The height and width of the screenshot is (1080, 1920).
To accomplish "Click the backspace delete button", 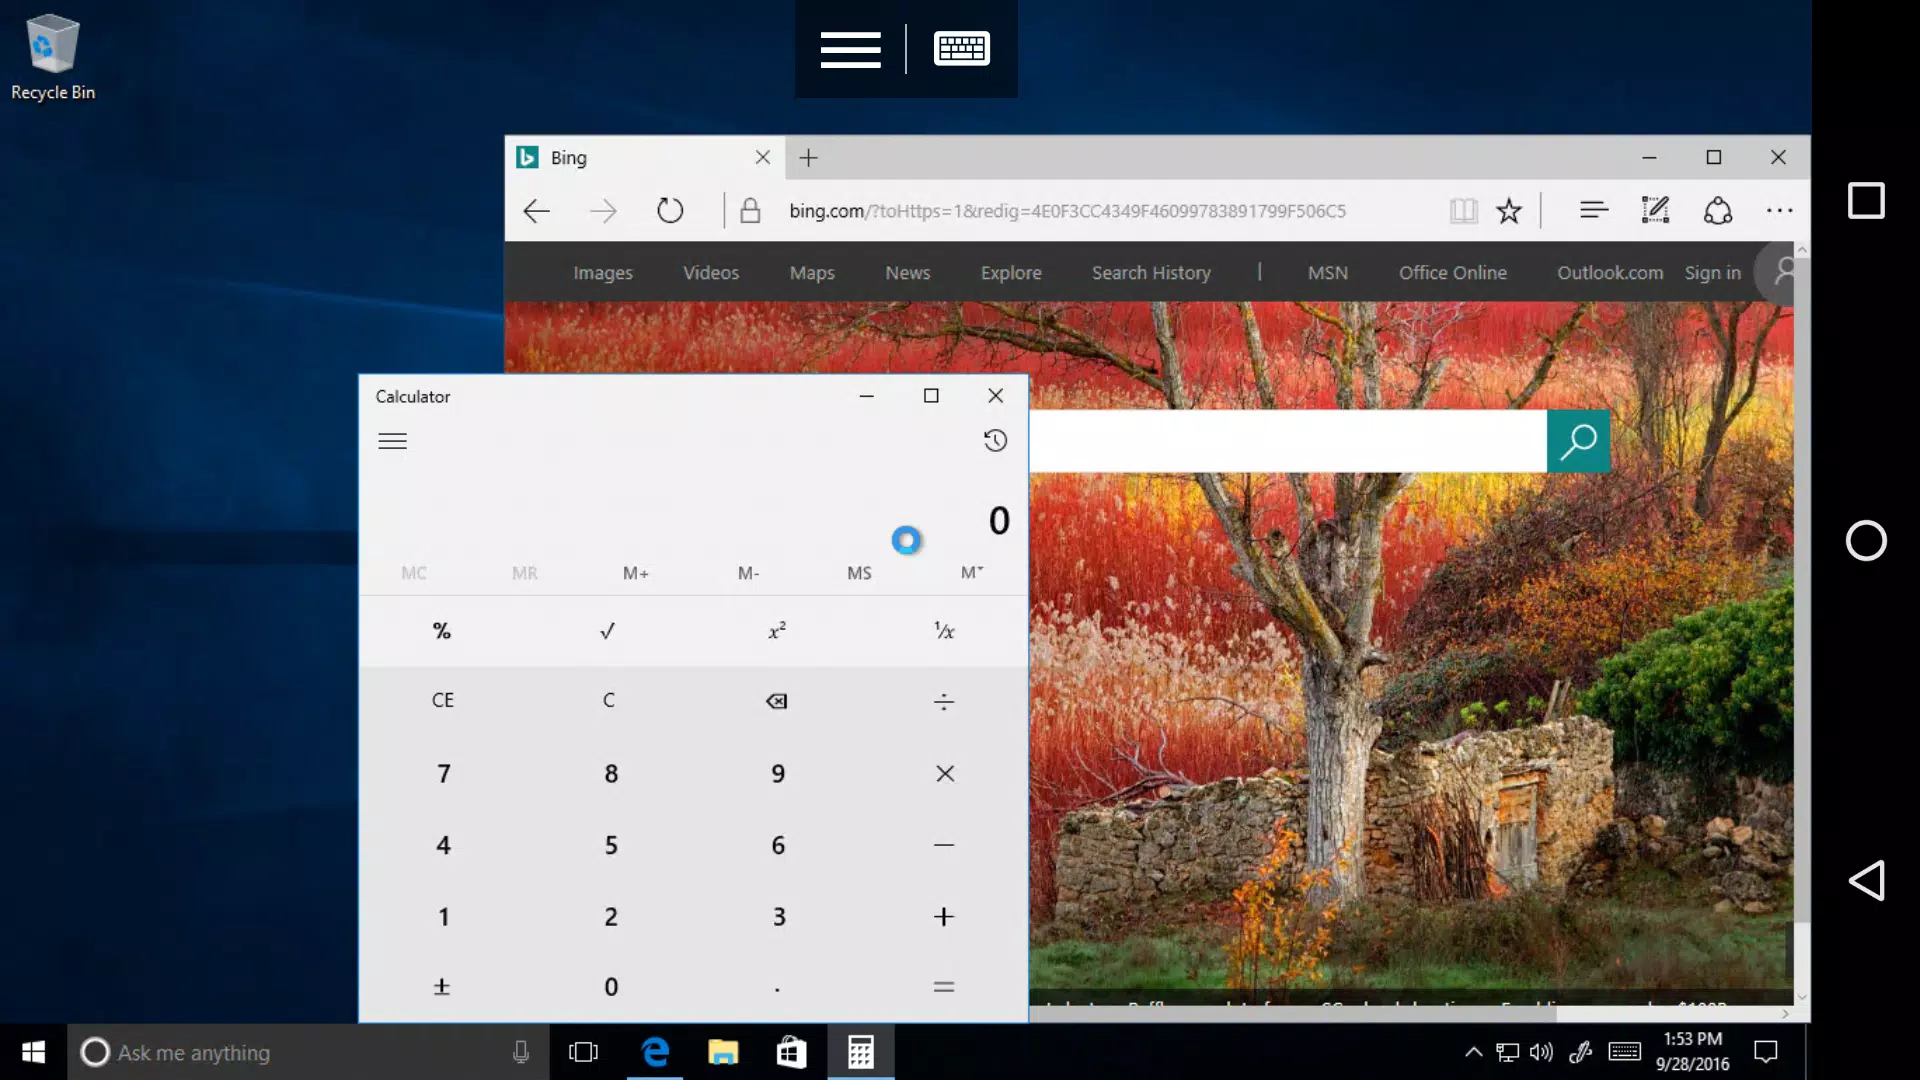I will click(777, 700).
